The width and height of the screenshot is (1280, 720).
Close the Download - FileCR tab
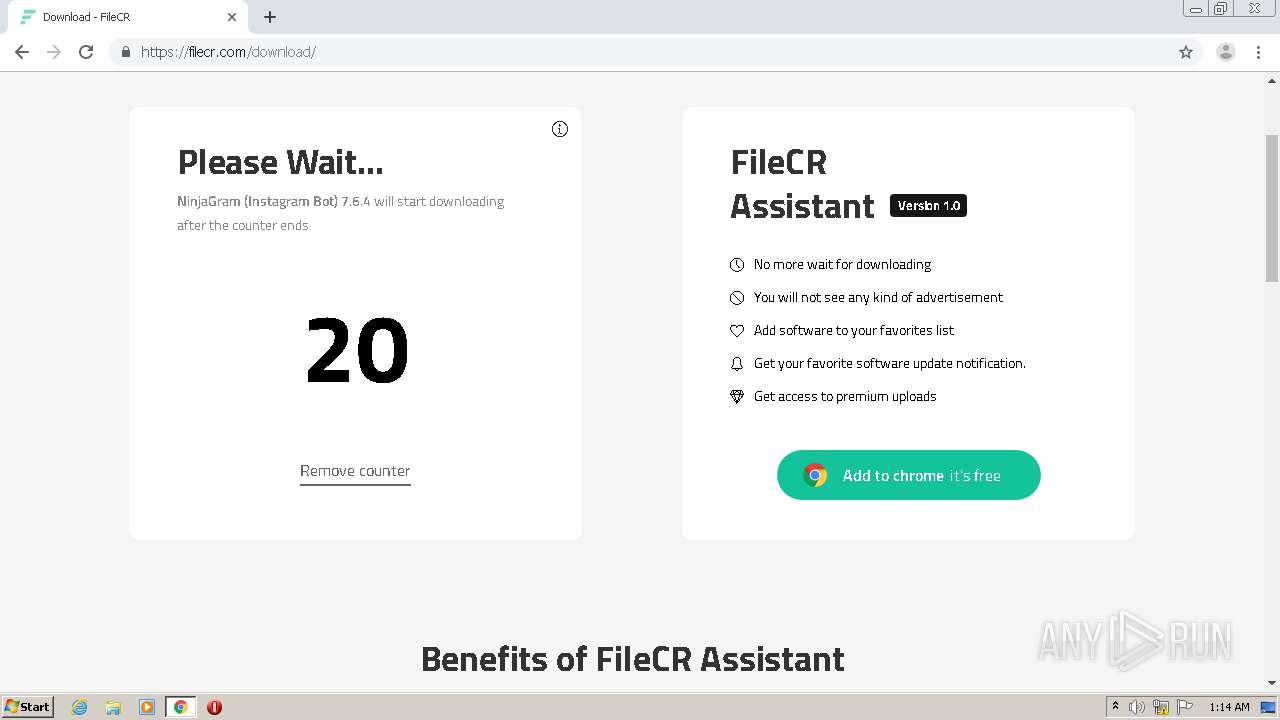[x=232, y=17]
